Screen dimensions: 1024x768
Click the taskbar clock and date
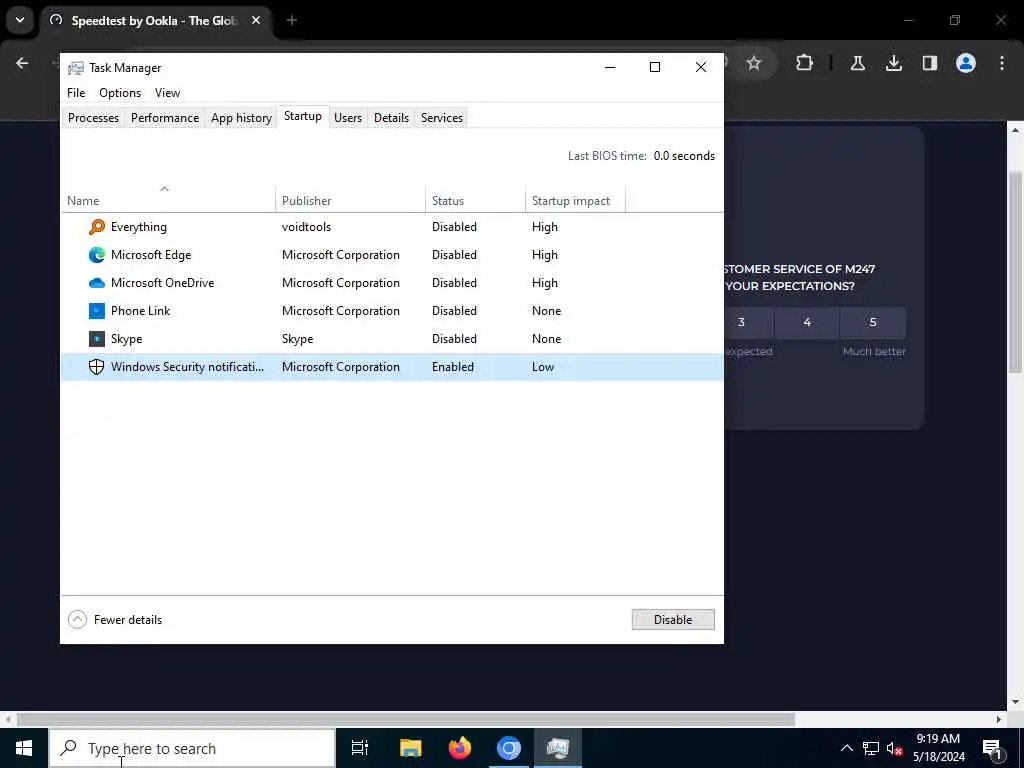tap(938, 748)
